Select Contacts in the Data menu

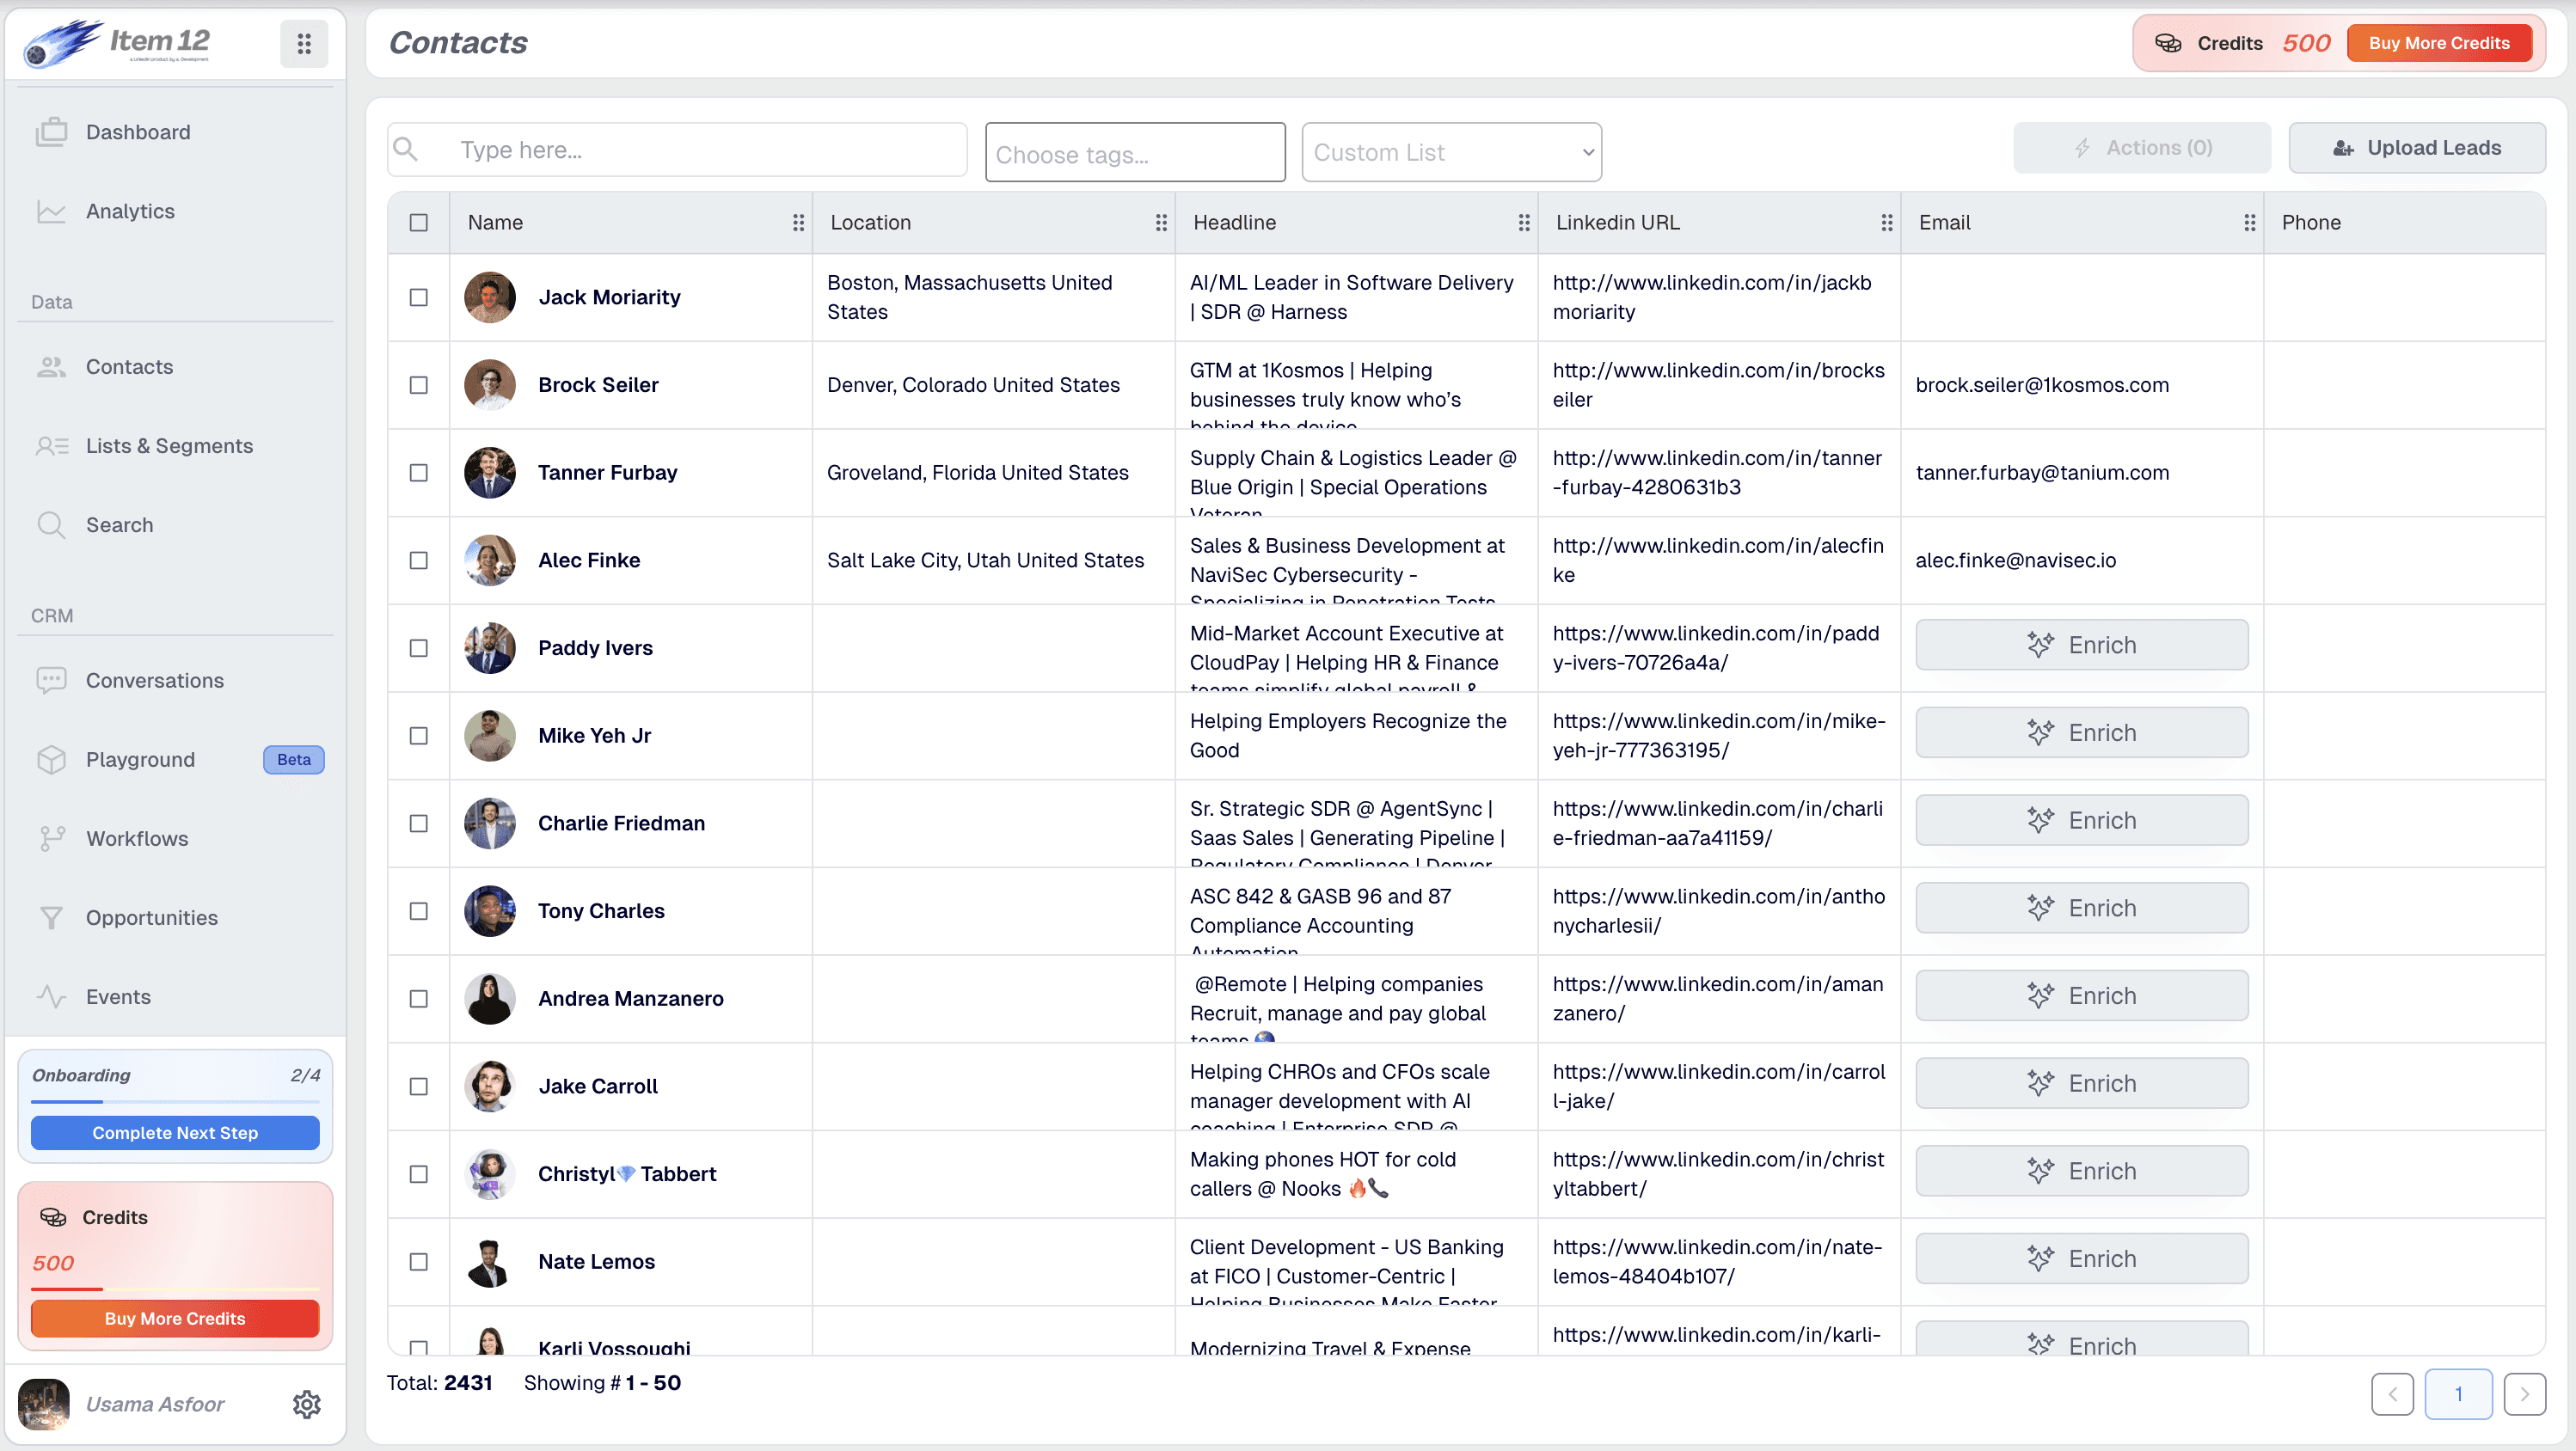128,367
